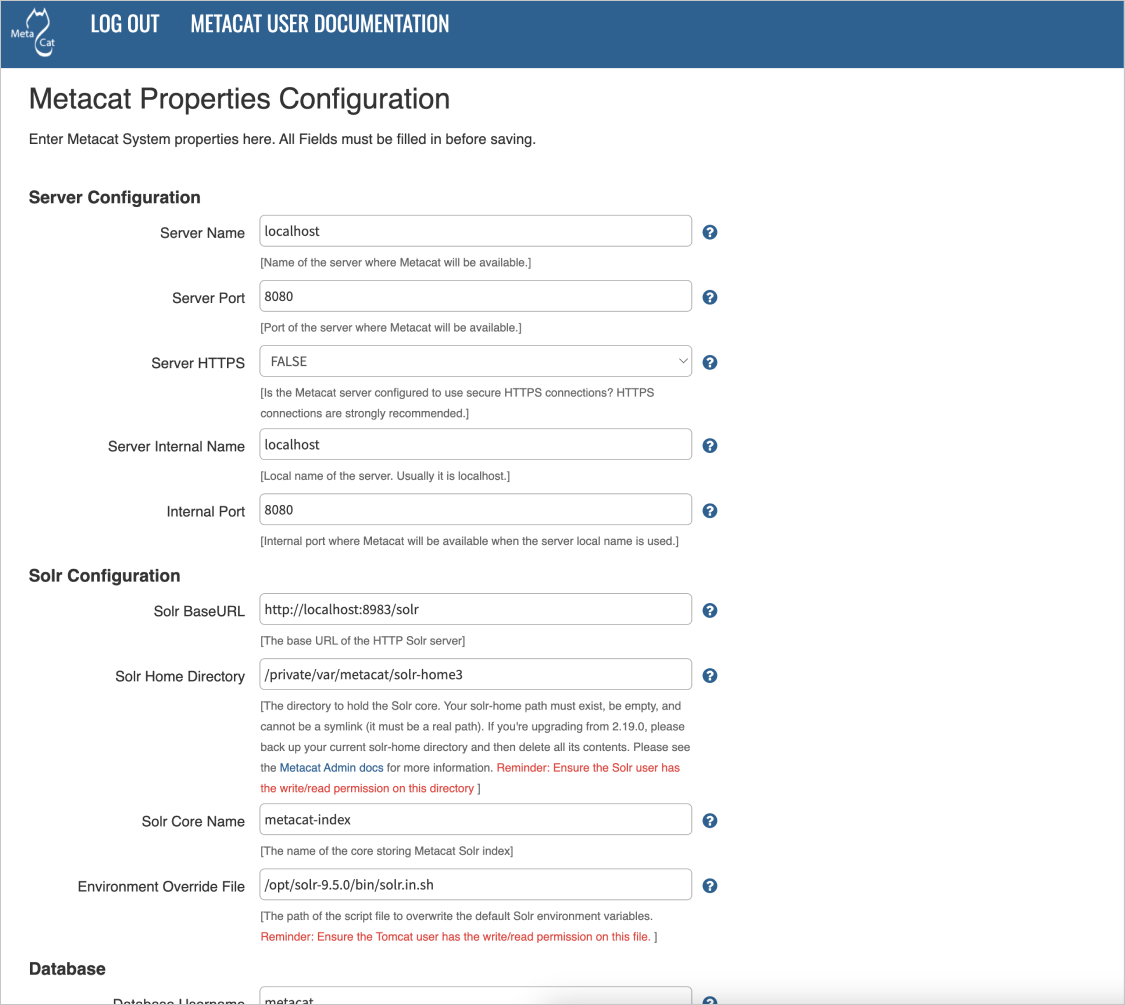The image size is (1125, 1005).
Task: Show help for Server HTTPS setting
Action: click(710, 362)
